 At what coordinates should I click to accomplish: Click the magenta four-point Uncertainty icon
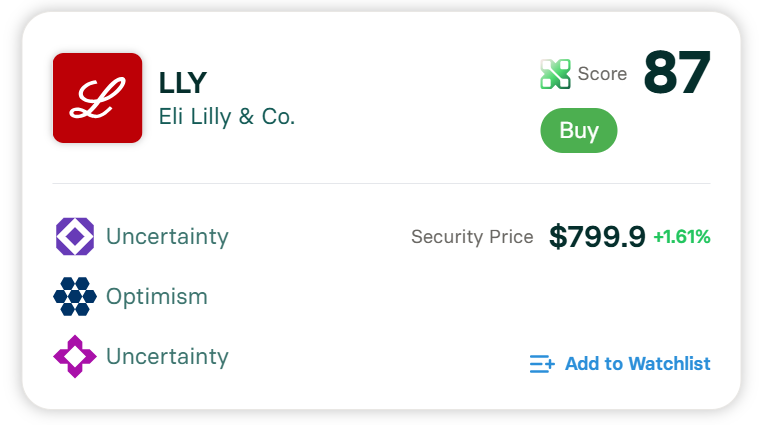75,357
